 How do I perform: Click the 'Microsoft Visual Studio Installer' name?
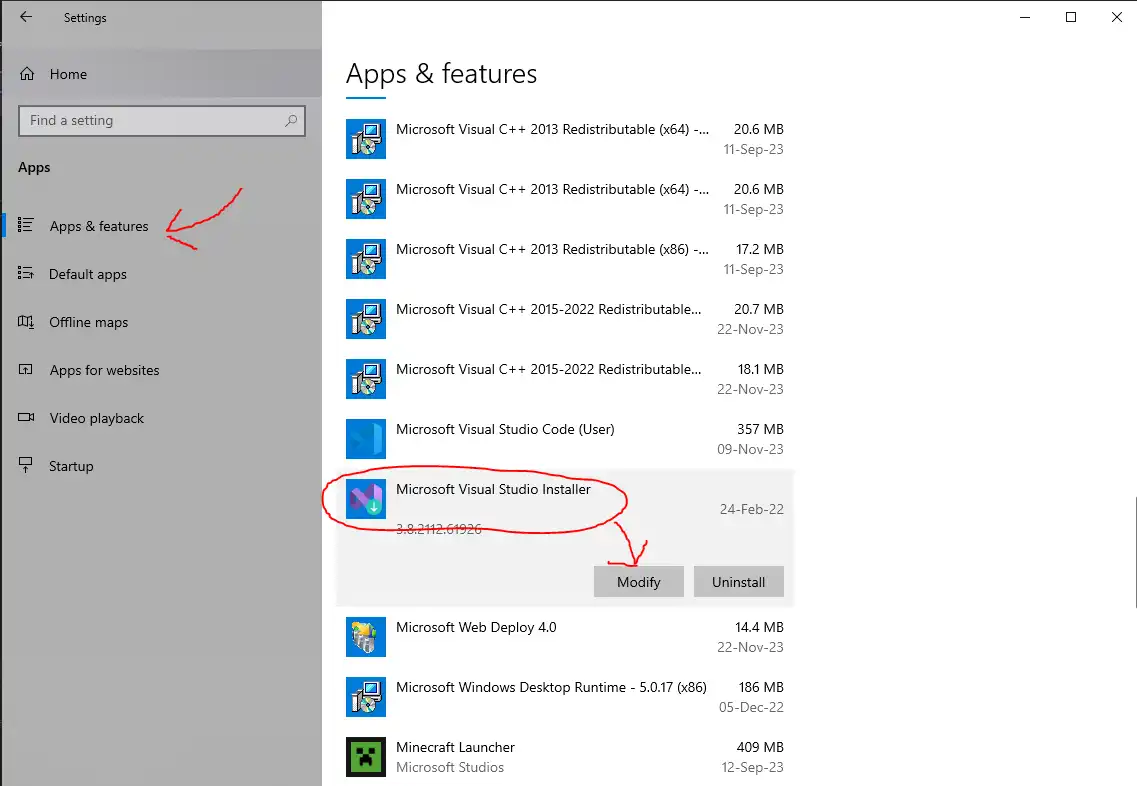point(493,489)
